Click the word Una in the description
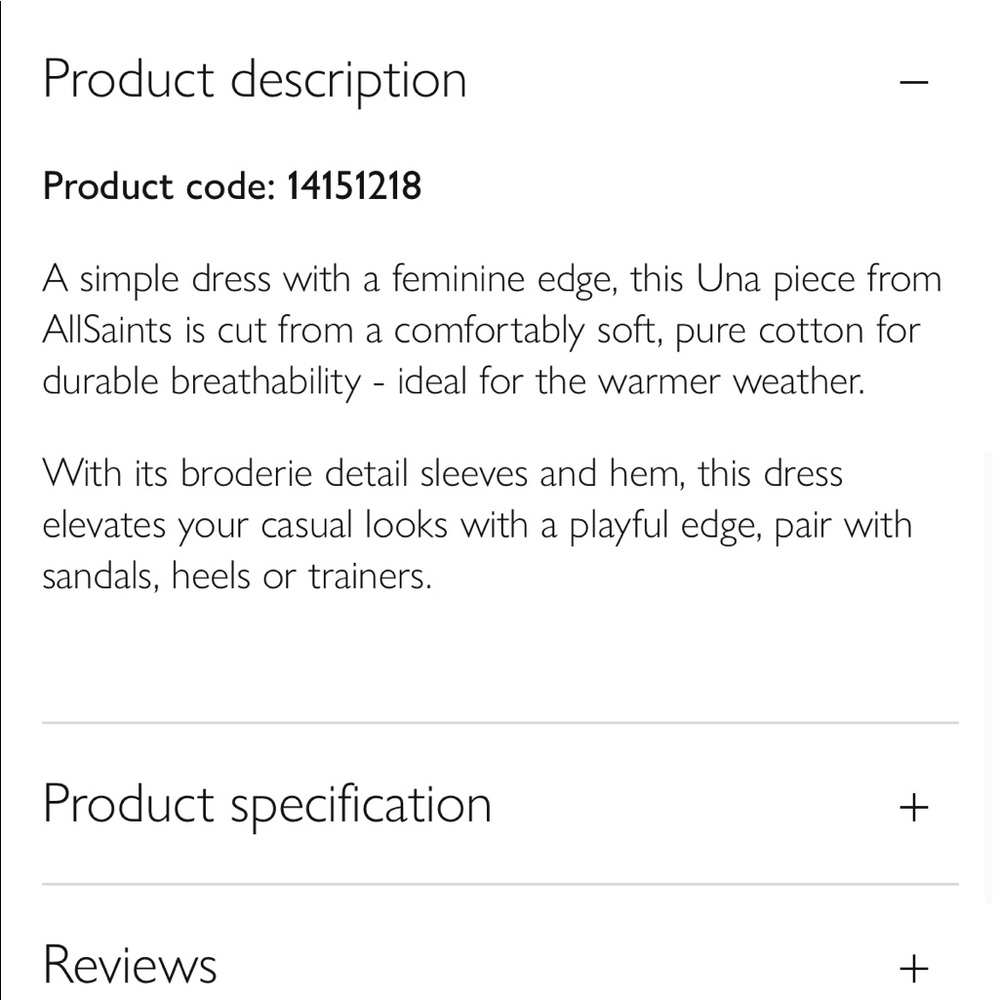Viewport: 1000px width, 1000px height. click(x=728, y=279)
